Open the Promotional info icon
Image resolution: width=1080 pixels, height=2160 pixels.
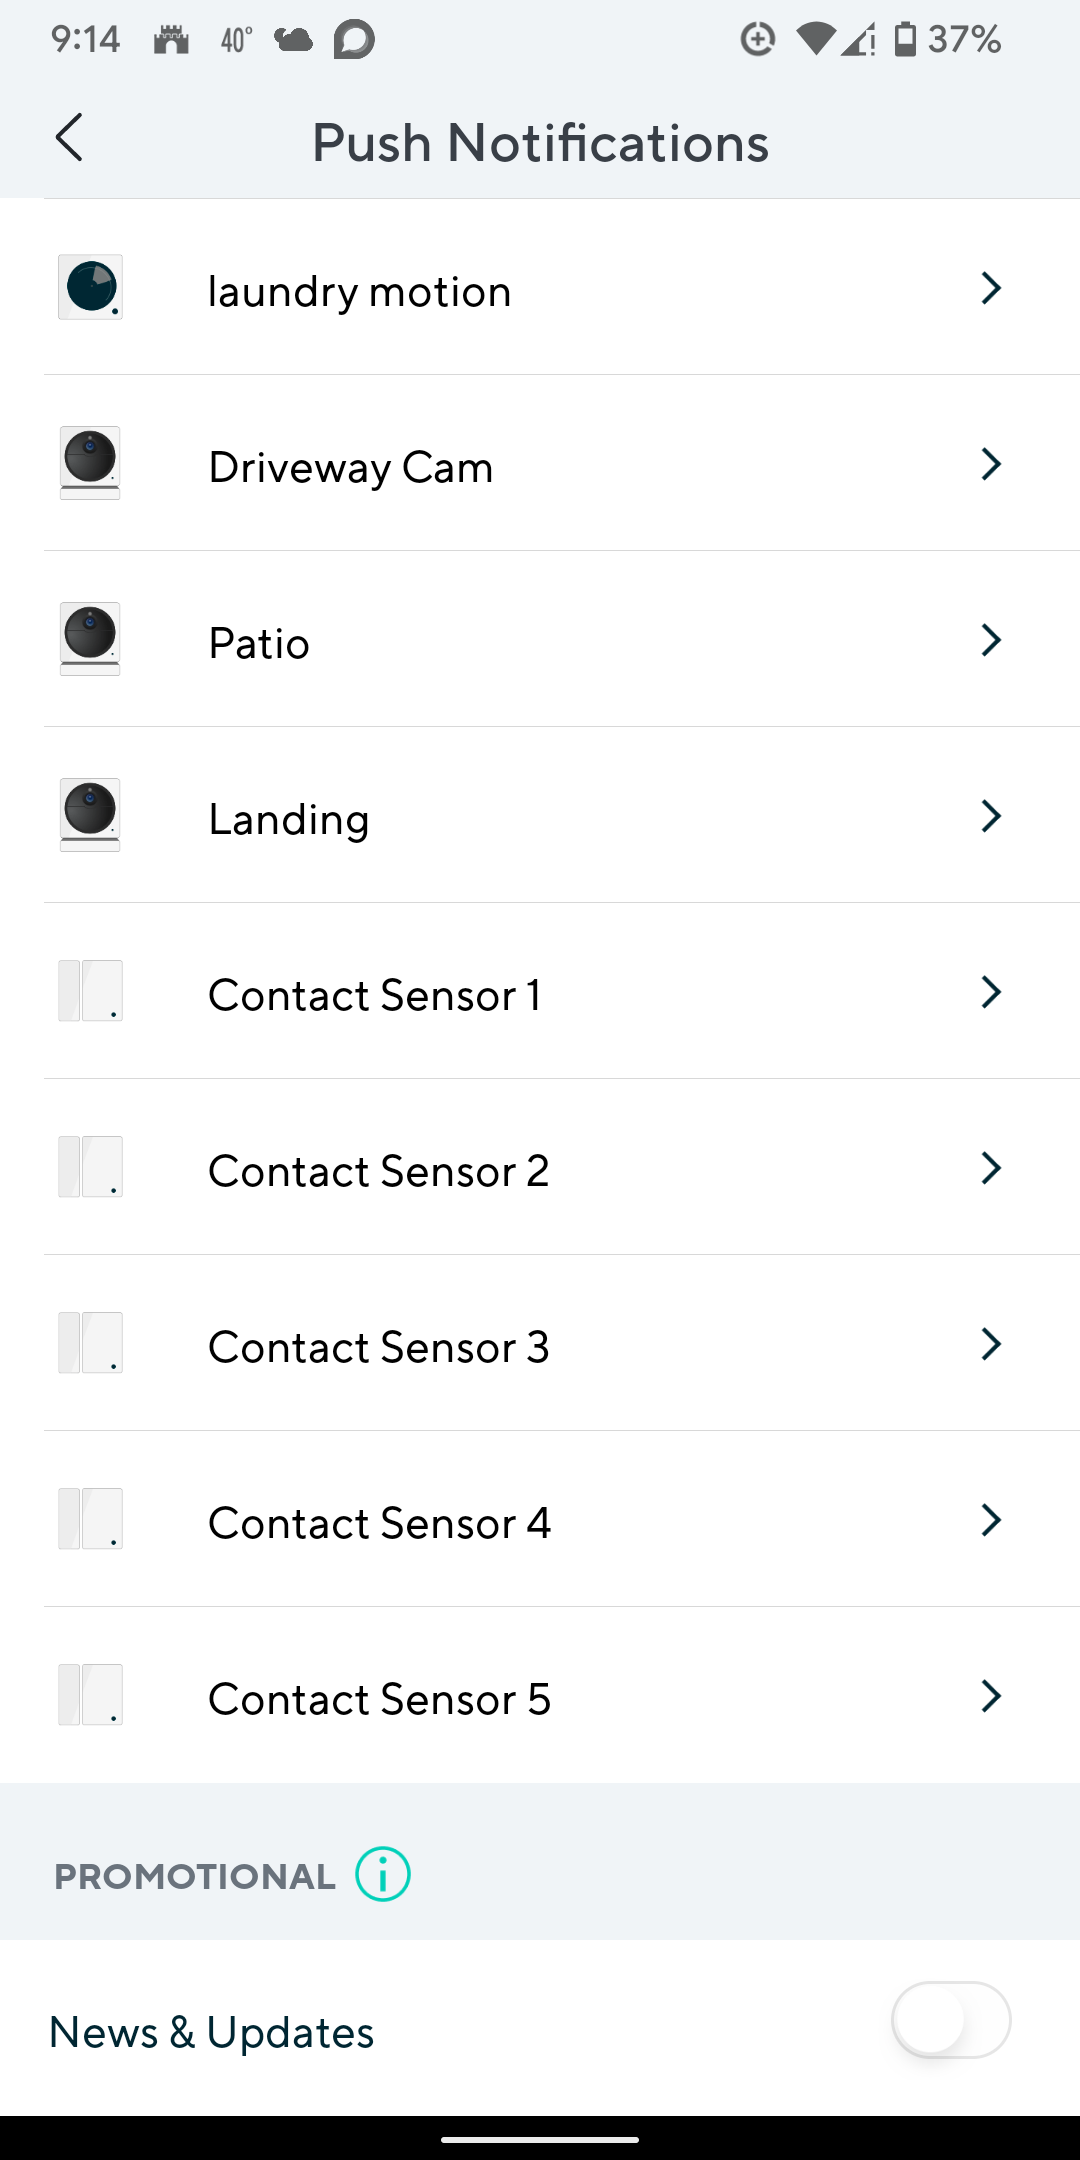click(383, 1874)
